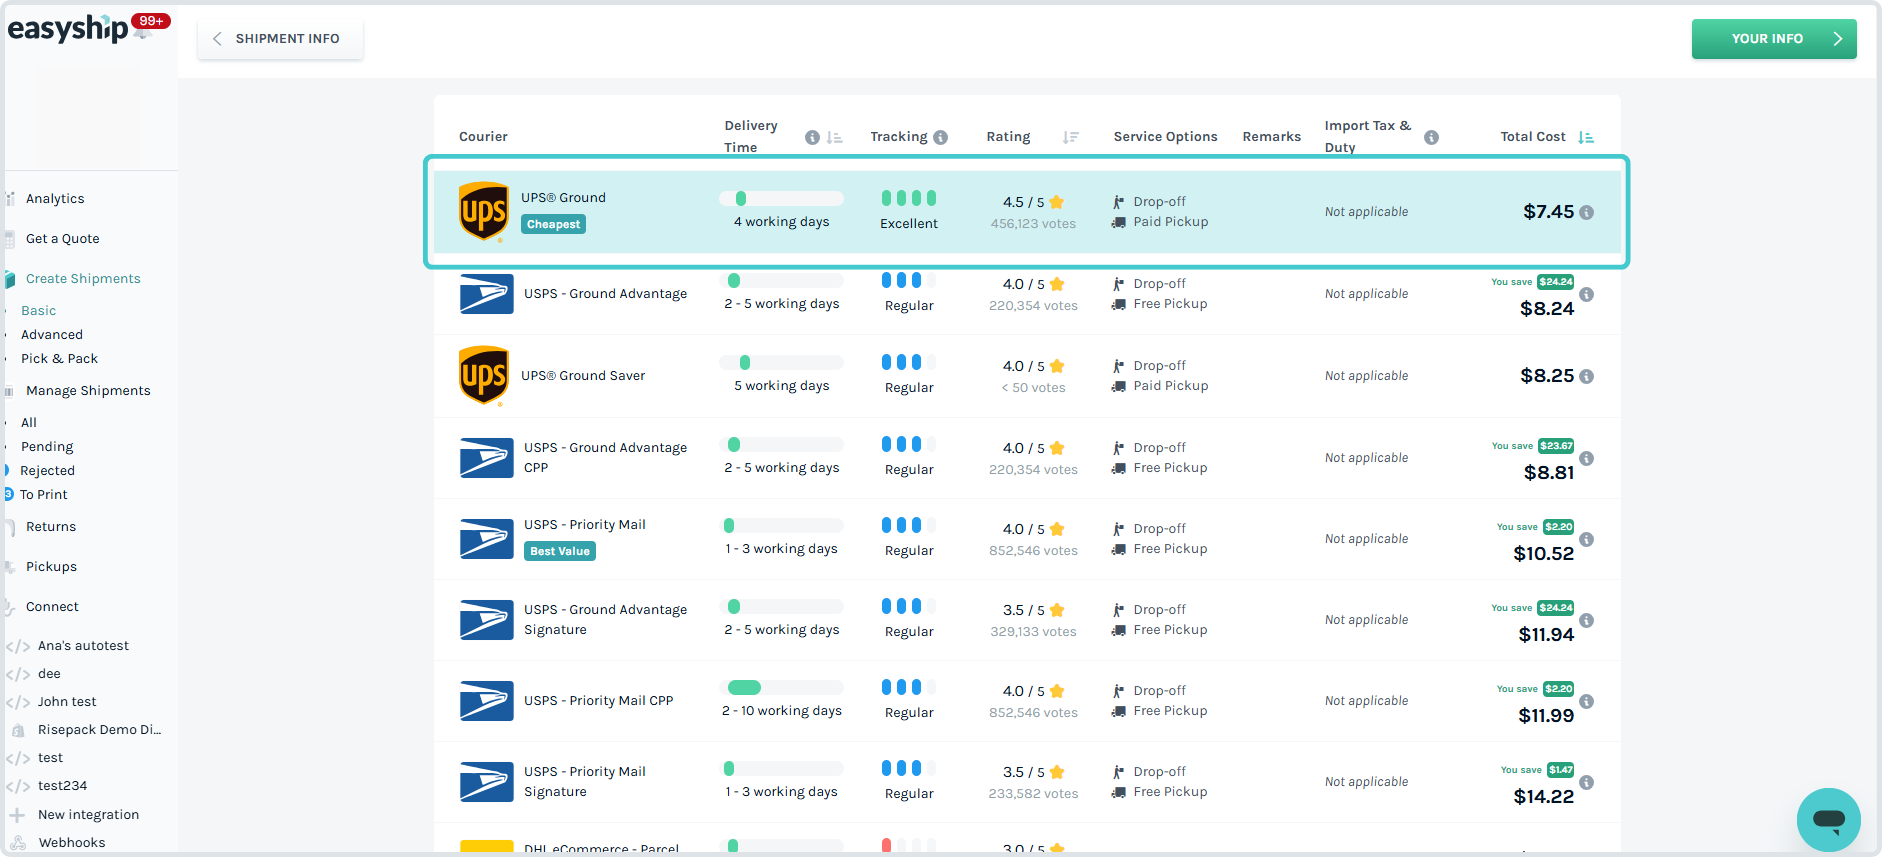This screenshot has width=1882, height=857.
Task: Click the Paid Pickup option for UPS Ground
Action: [x=1170, y=222]
